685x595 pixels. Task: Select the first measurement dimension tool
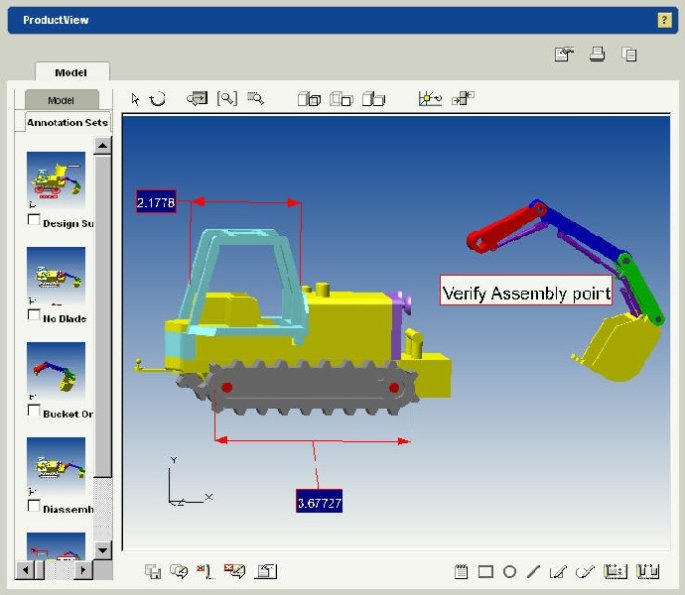pyautogui.click(x=615, y=571)
